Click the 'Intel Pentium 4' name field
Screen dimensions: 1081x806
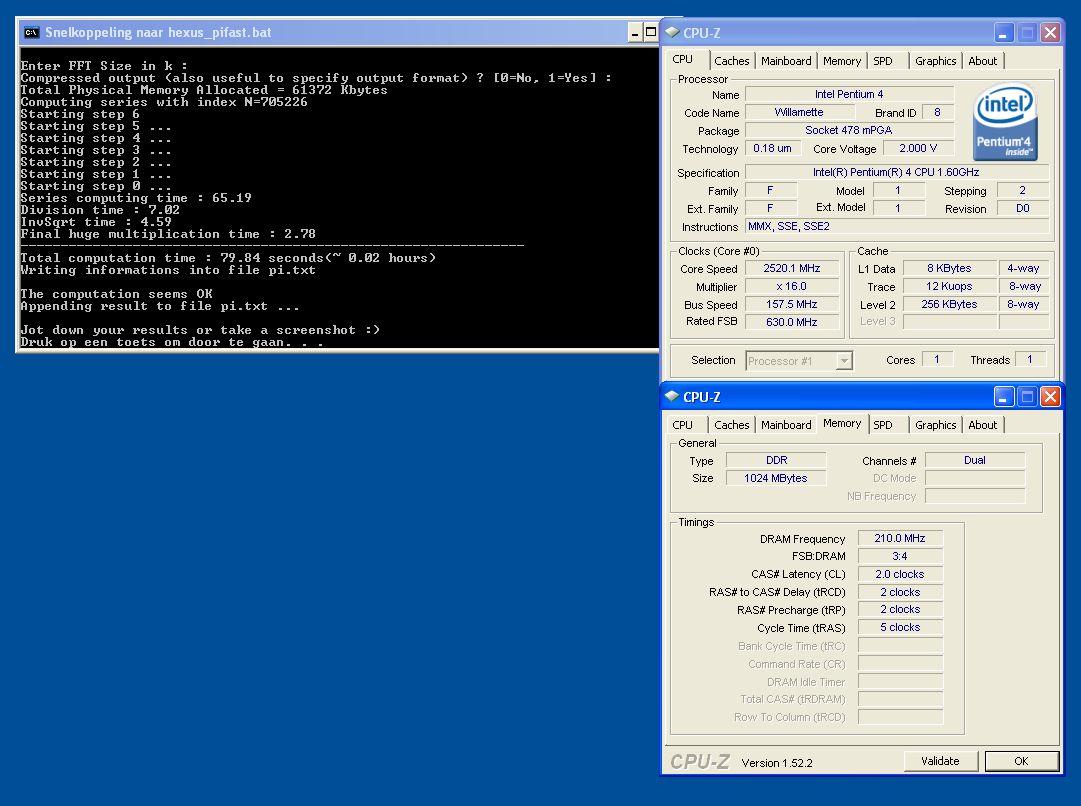(849, 94)
